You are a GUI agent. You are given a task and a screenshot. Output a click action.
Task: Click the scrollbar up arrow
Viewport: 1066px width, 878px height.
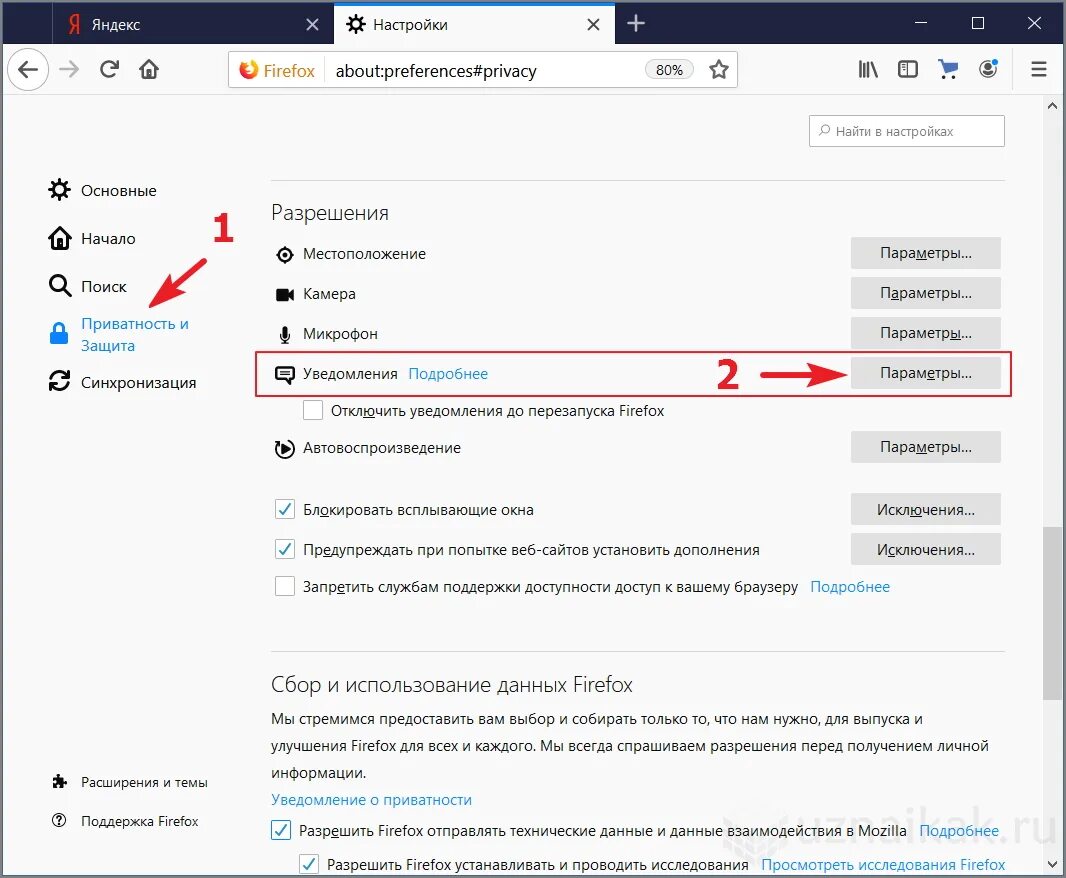point(1052,106)
